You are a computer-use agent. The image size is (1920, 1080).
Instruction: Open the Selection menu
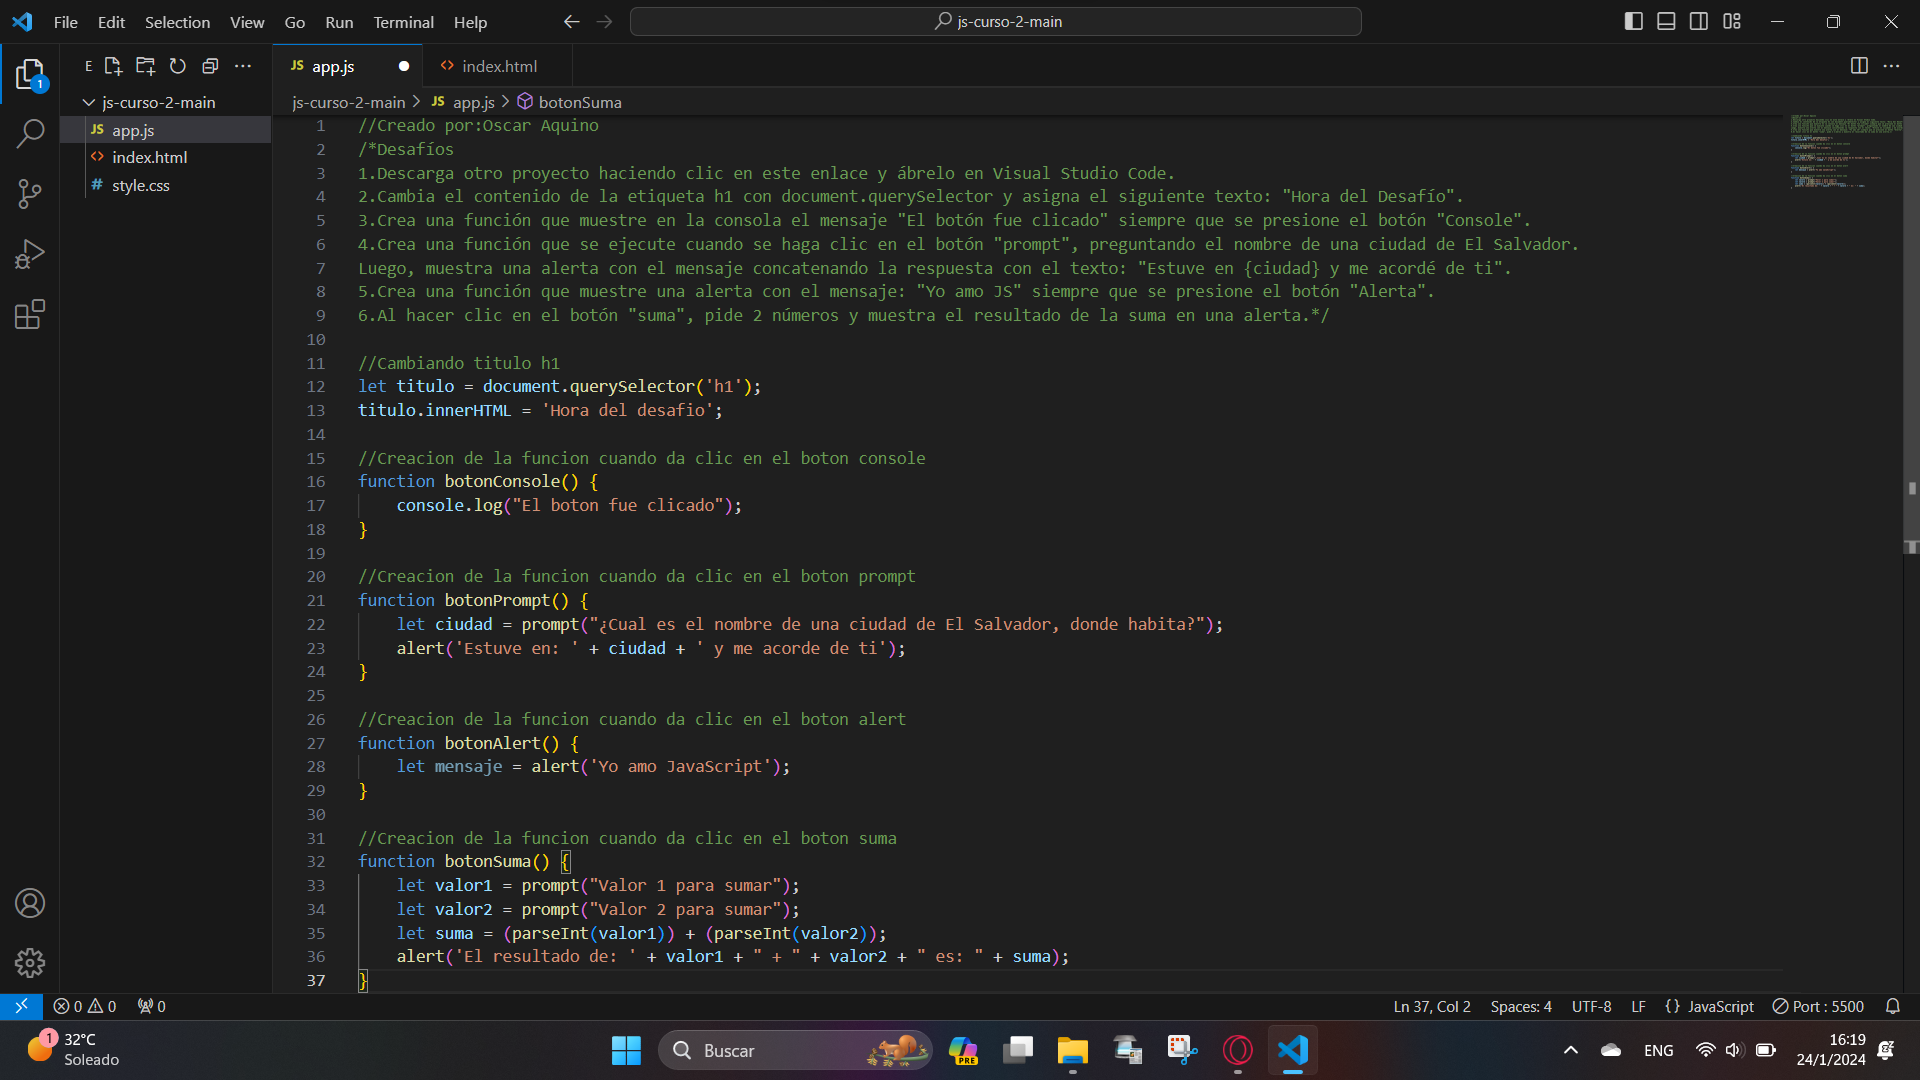pos(177,22)
